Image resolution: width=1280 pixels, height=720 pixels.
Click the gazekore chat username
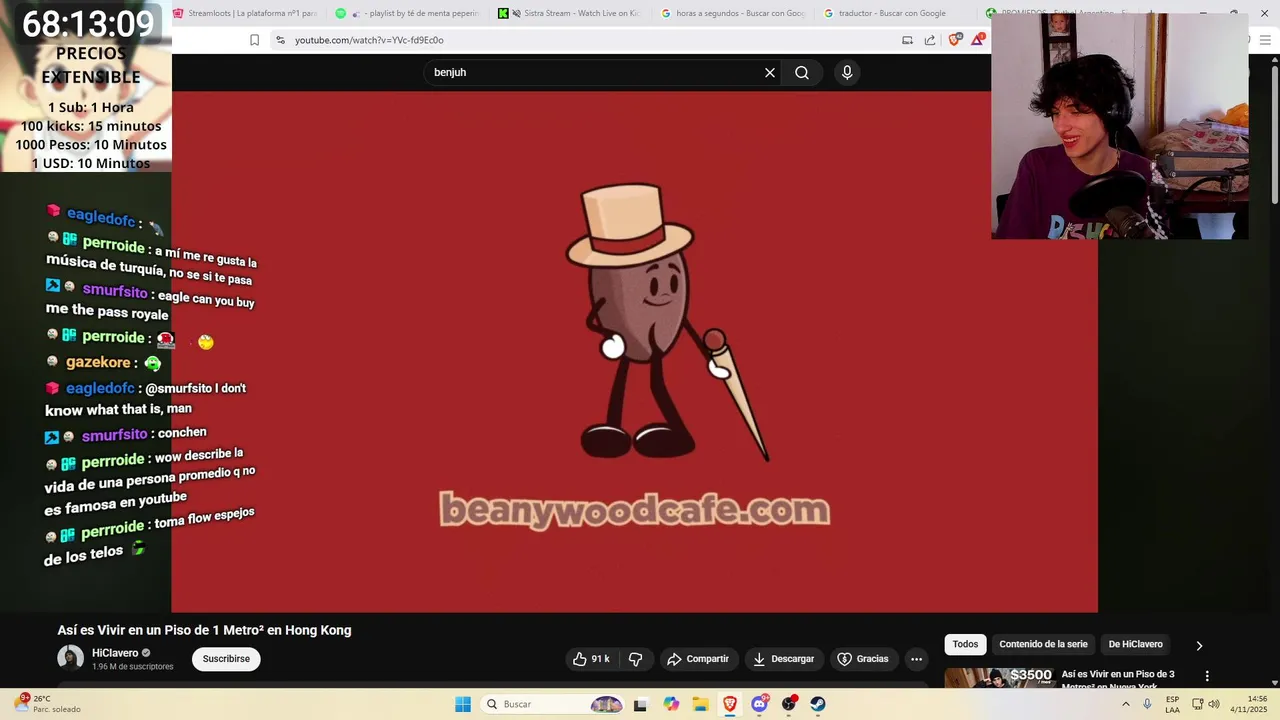(x=98, y=362)
